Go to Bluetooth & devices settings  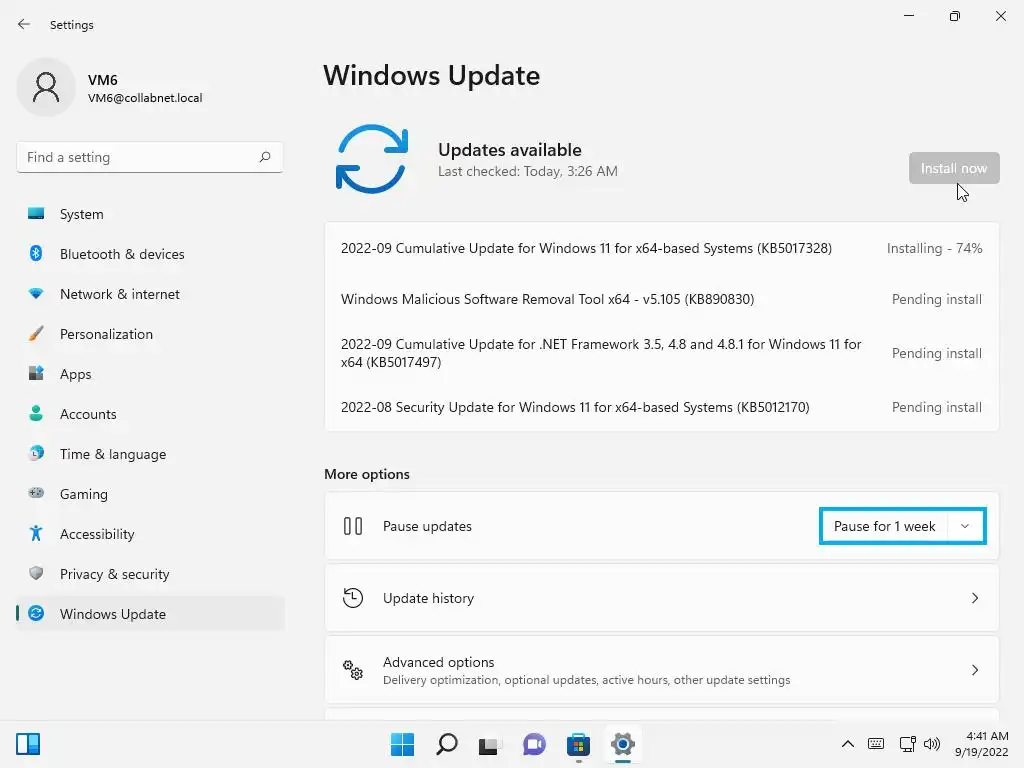coord(150,254)
